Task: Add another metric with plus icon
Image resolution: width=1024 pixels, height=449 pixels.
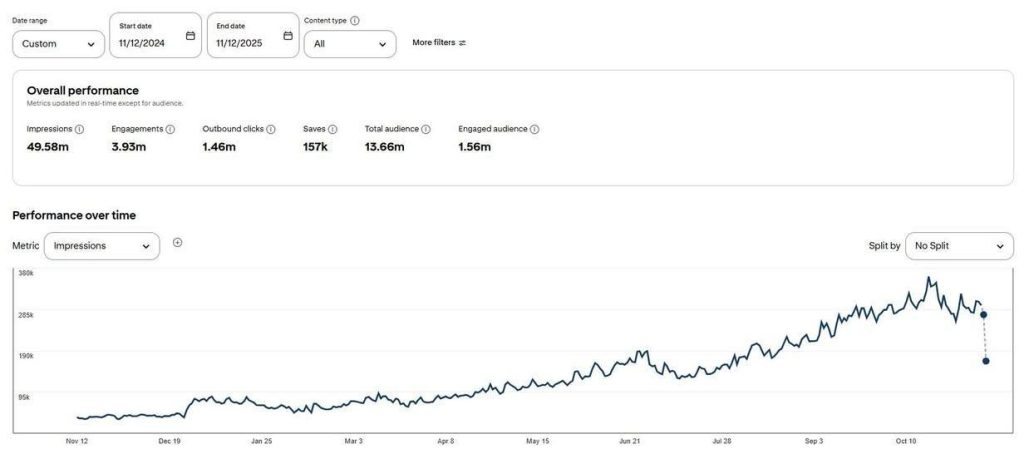Action: (177, 242)
